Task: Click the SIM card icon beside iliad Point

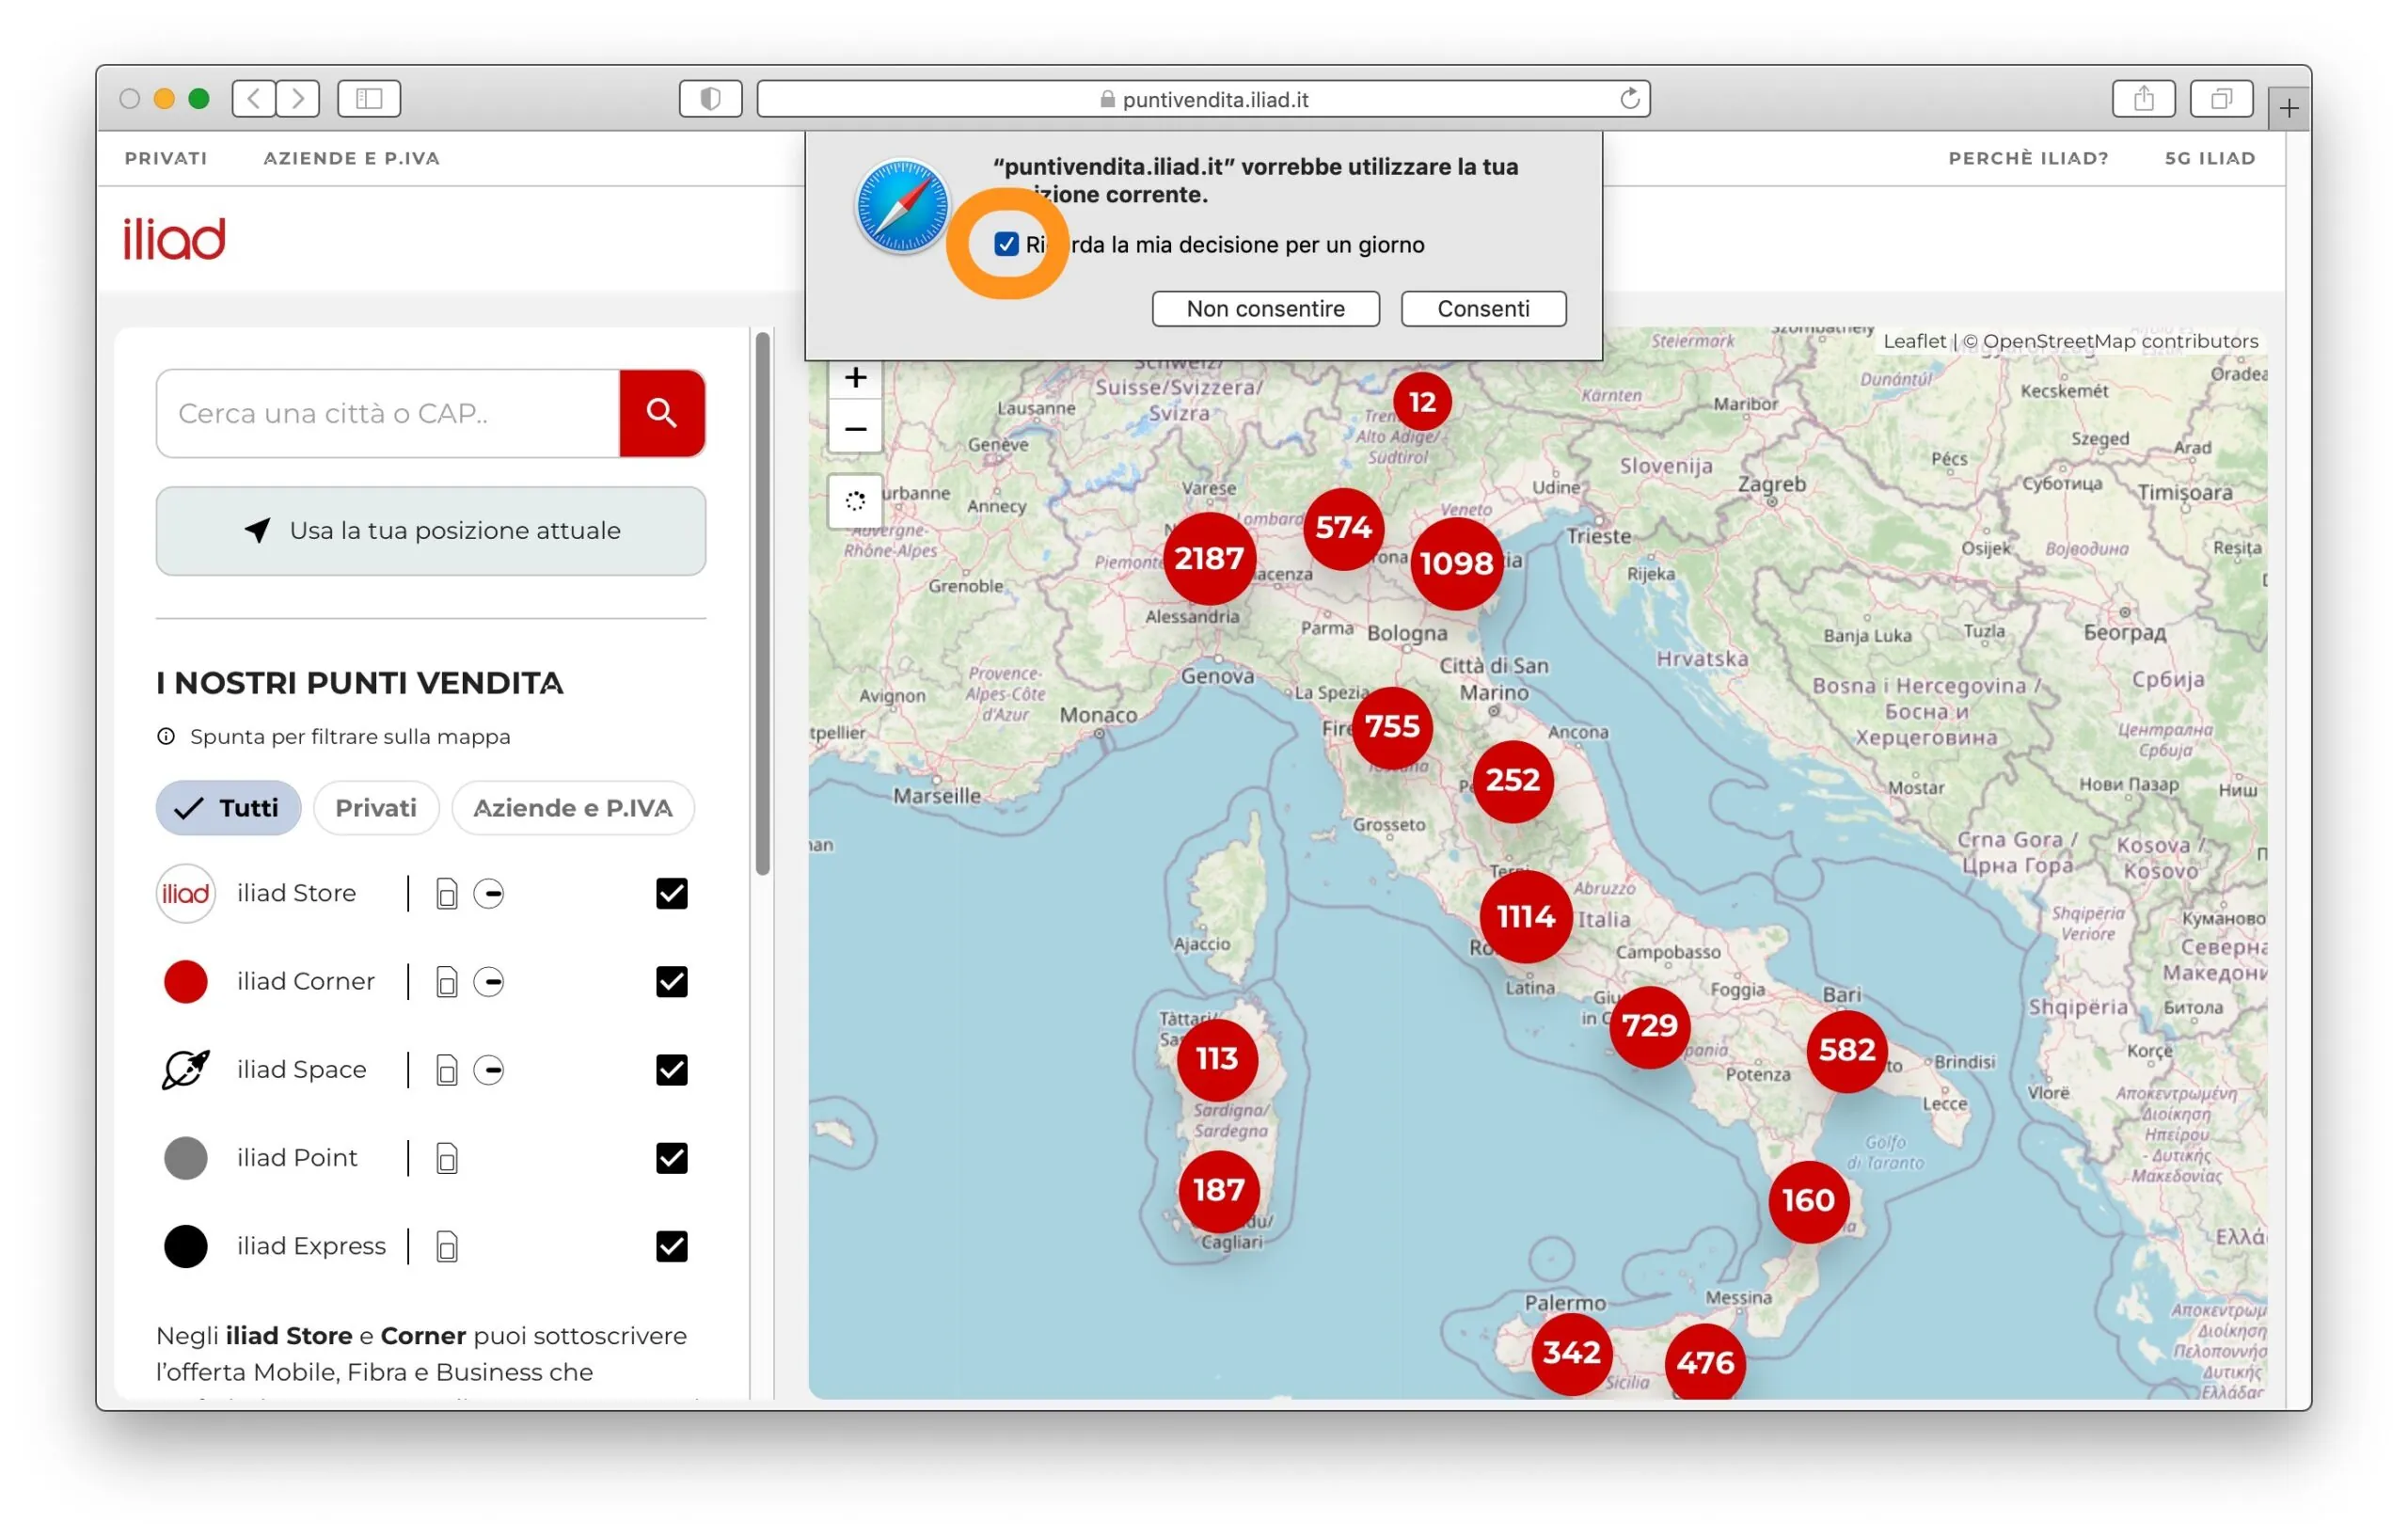Action: (x=446, y=1157)
